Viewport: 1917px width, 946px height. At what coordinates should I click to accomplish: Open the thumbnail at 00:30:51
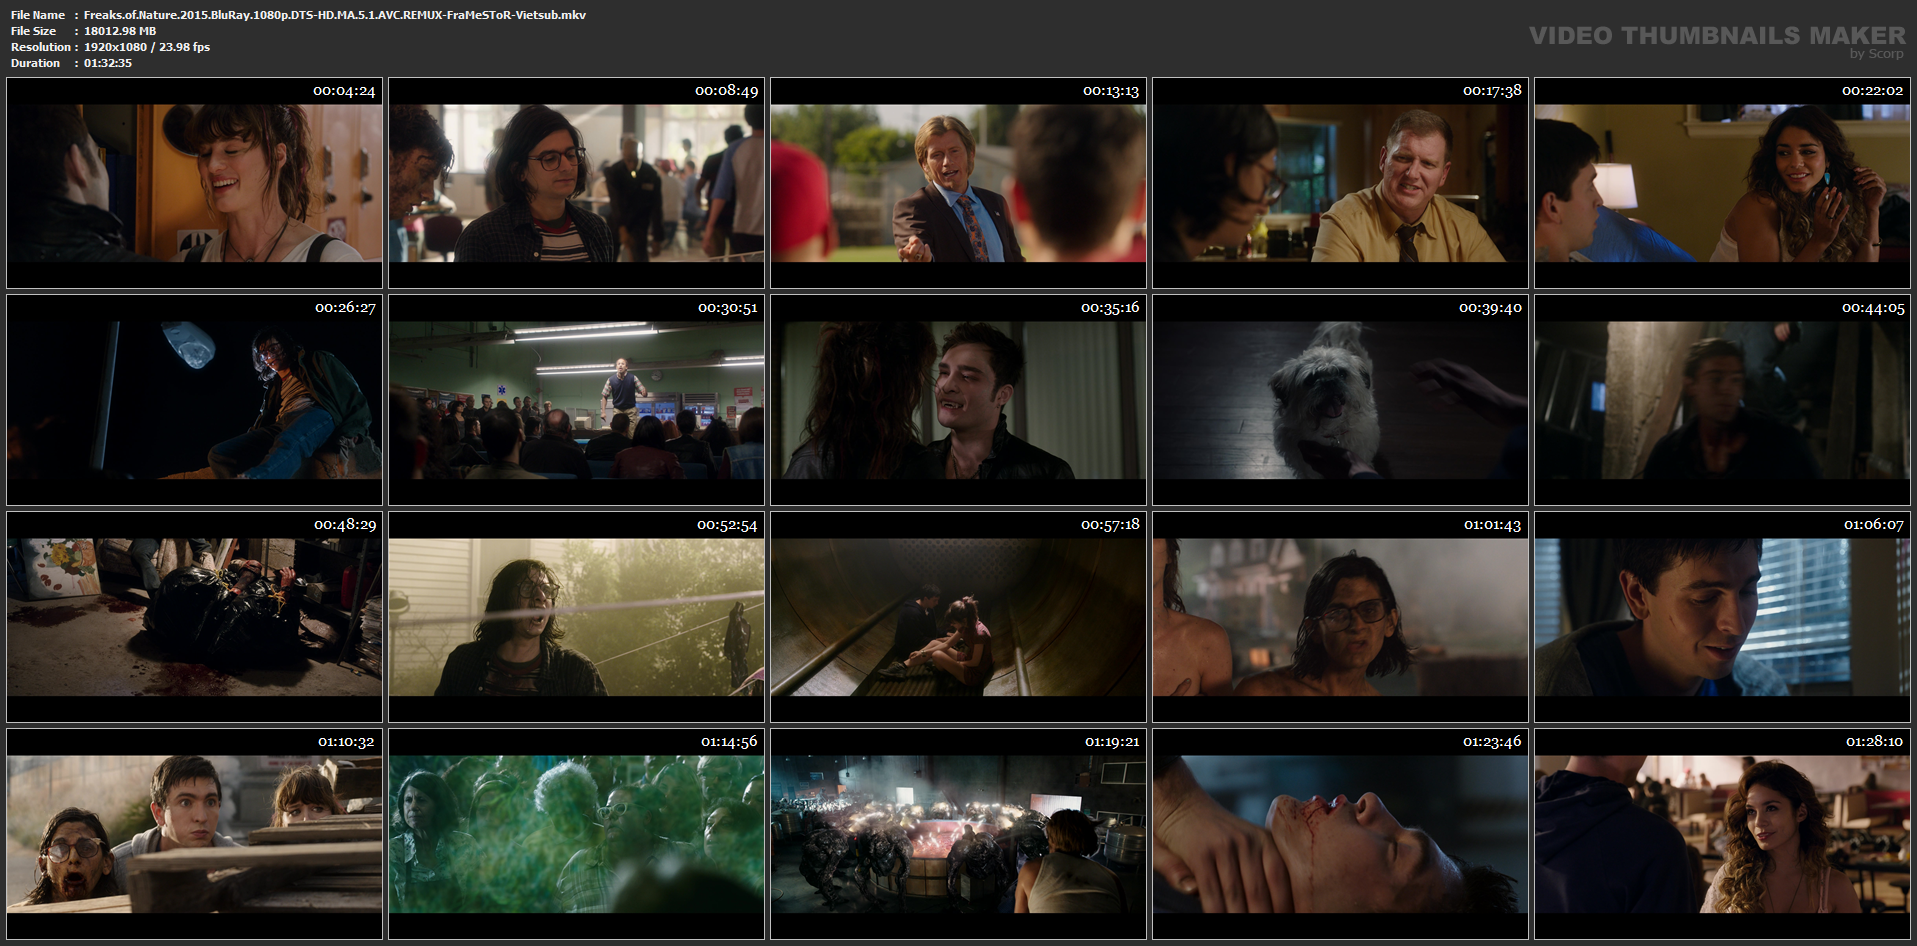pyautogui.click(x=576, y=400)
